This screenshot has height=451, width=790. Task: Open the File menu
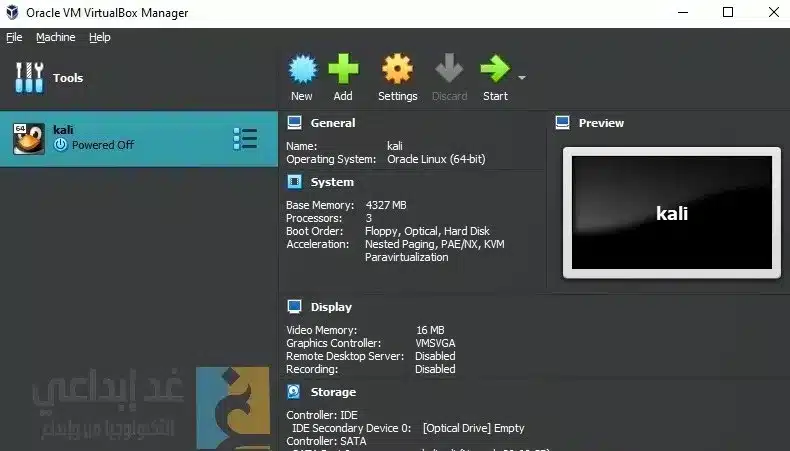coord(14,37)
